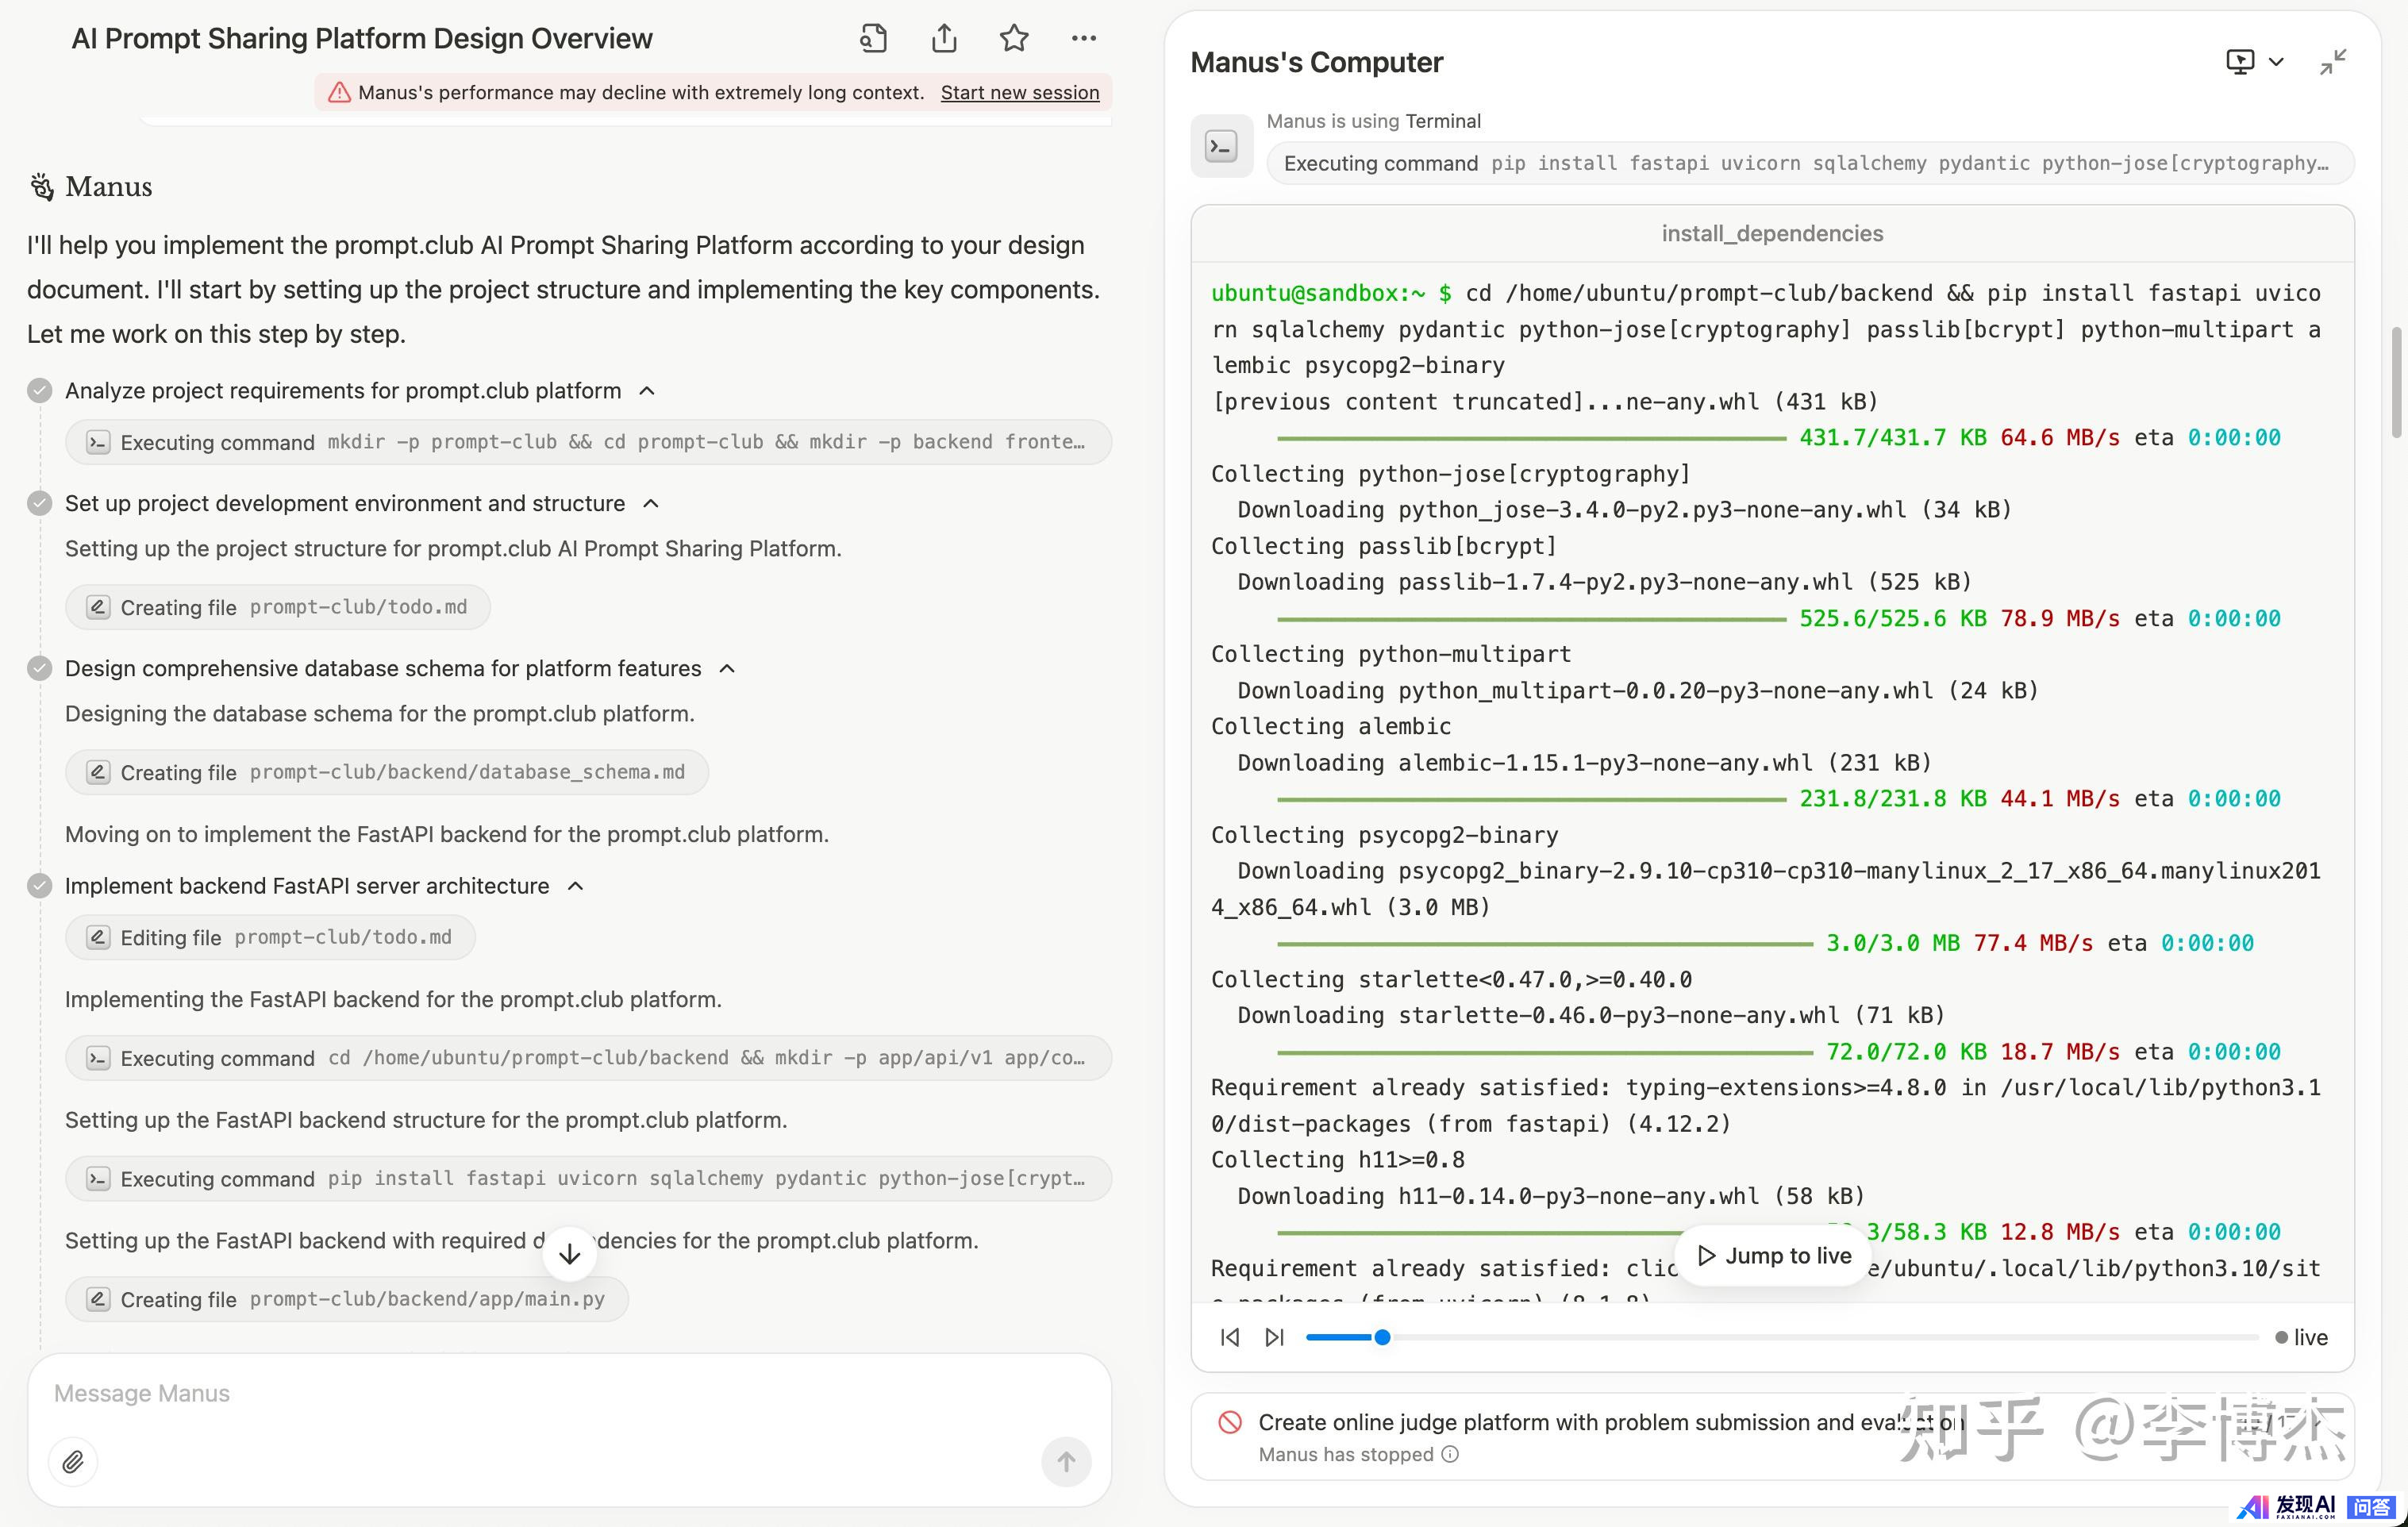Collapse 'Implement backend FastAPI server architecture' step
The width and height of the screenshot is (2408, 1527).
pyautogui.click(x=575, y=886)
